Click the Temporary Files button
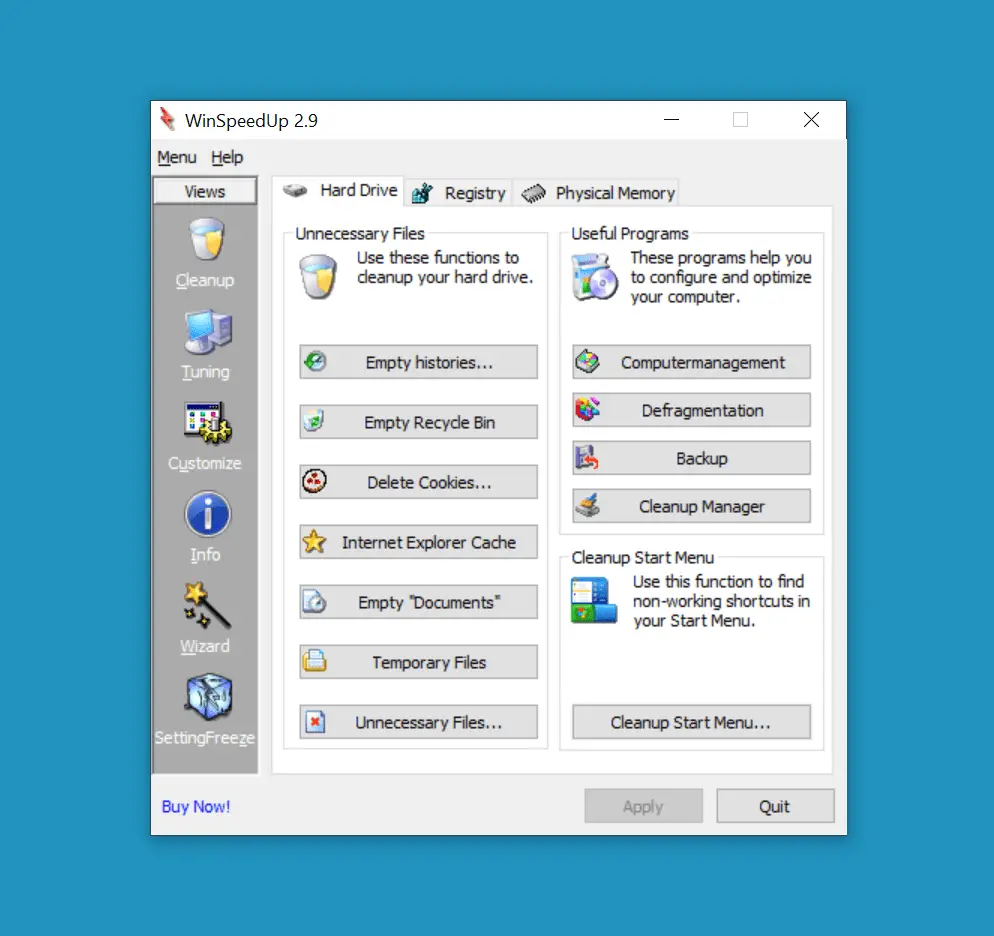The height and width of the screenshot is (936, 994). pyautogui.click(x=418, y=662)
